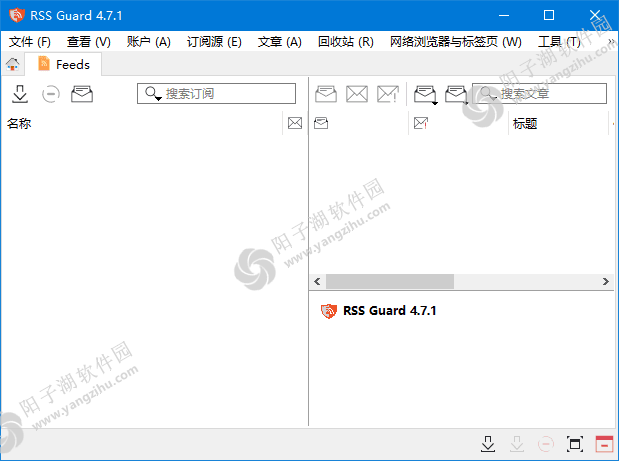Open the 文件 (F) menu
The width and height of the screenshot is (619, 461).
30,41
